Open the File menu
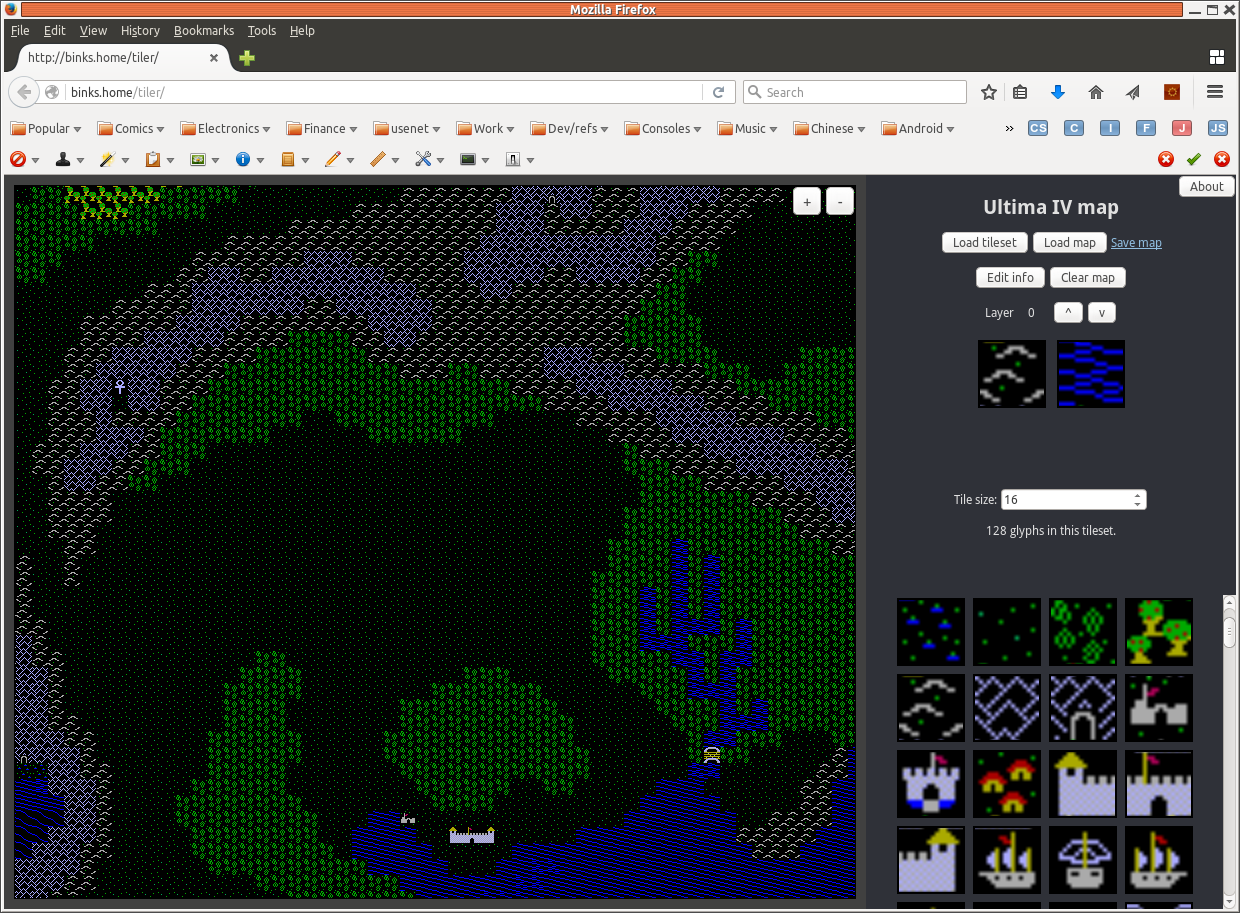The width and height of the screenshot is (1240, 913). (20, 31)
